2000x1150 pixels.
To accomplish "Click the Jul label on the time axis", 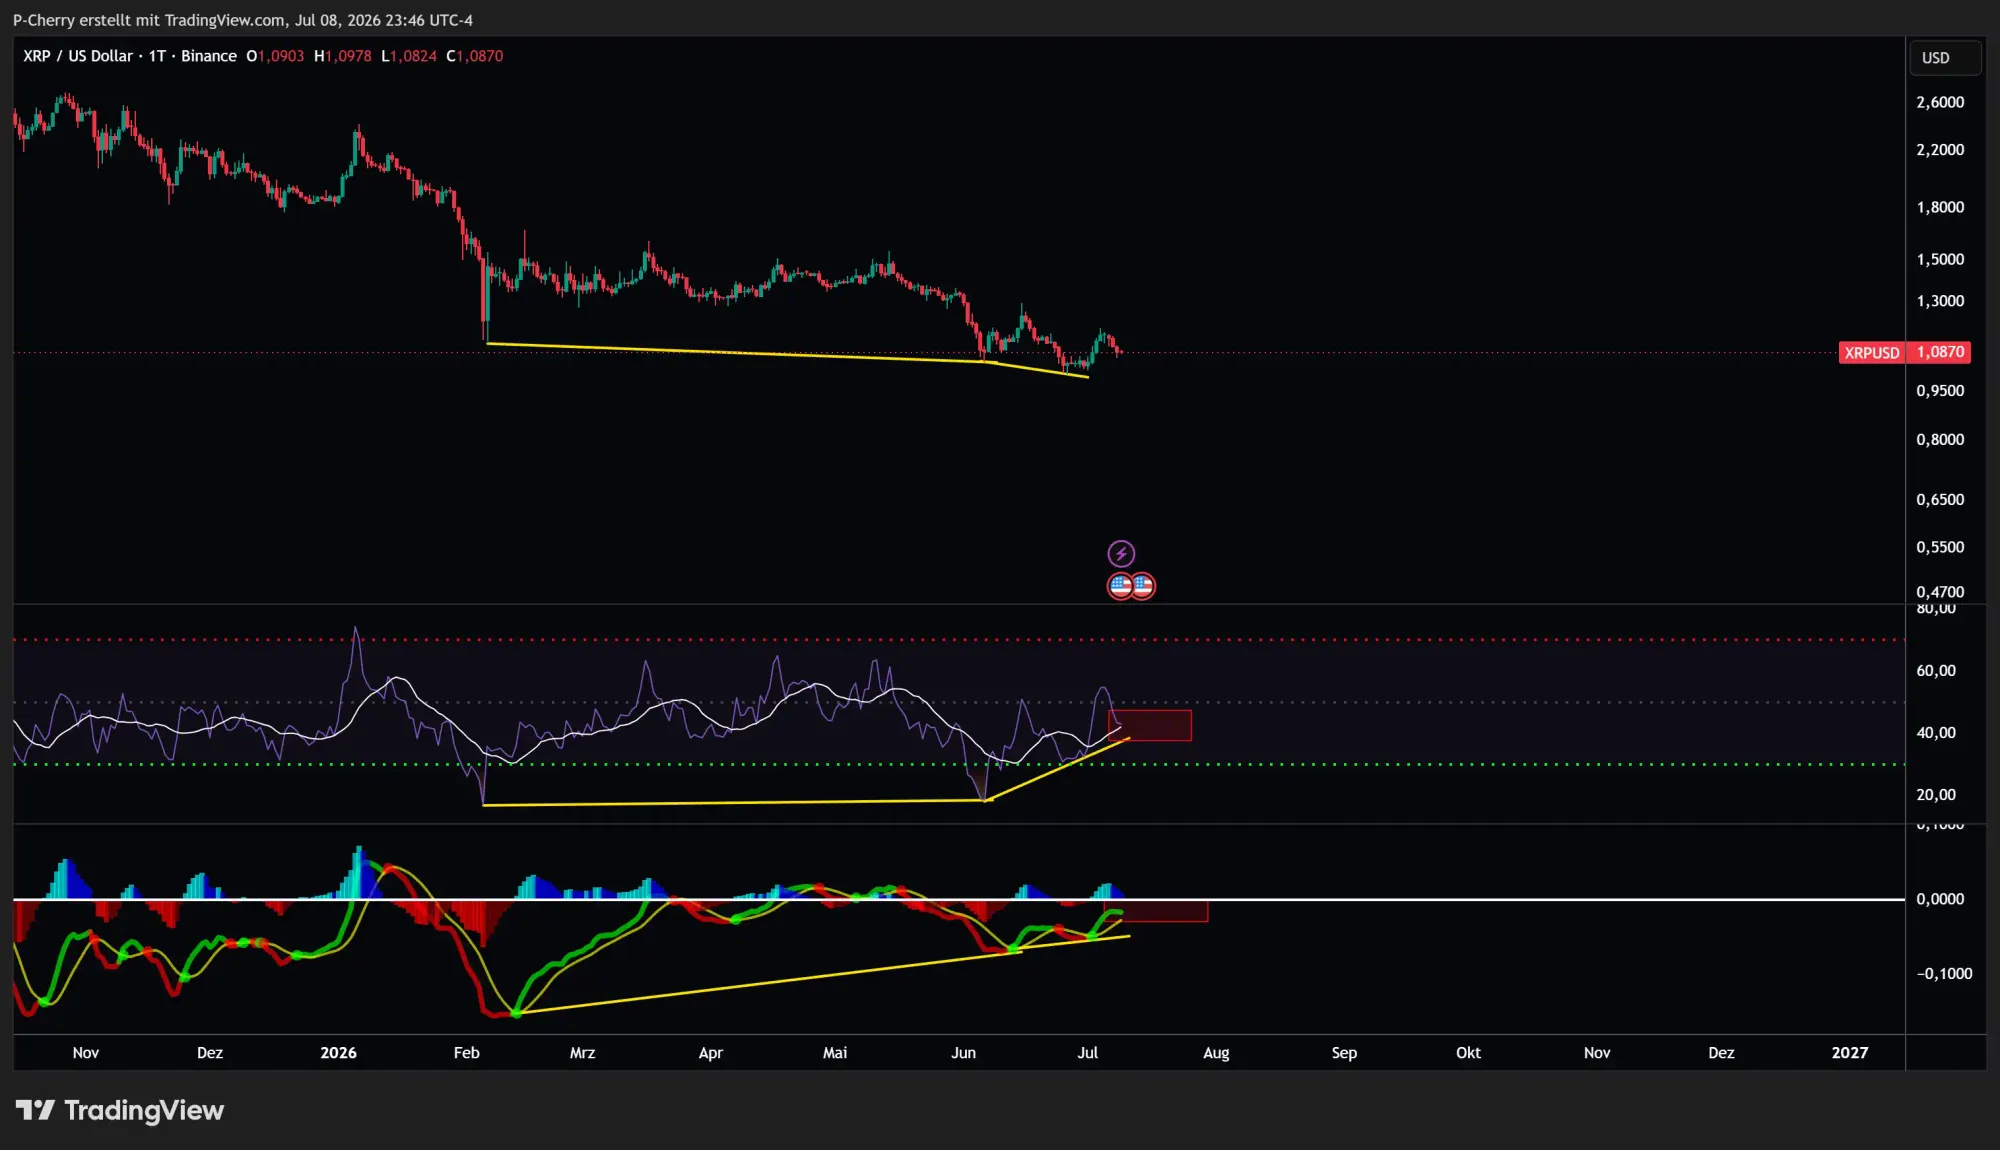I will (x=1088, y=1052).
